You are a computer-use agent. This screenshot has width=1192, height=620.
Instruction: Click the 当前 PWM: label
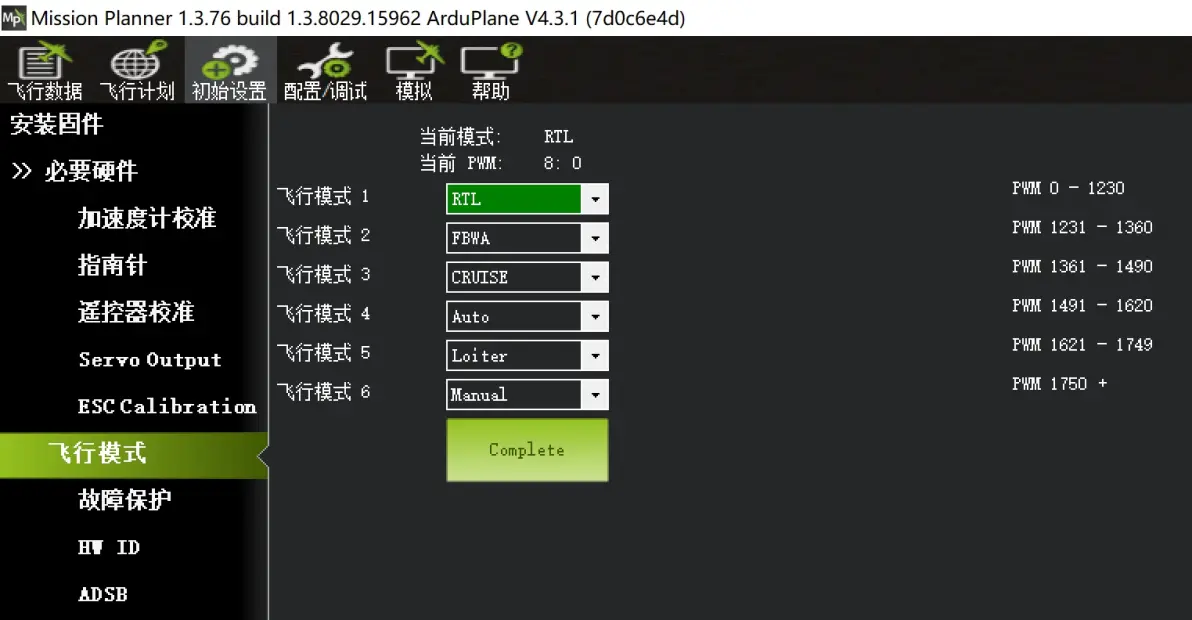(x=461, y=163)
